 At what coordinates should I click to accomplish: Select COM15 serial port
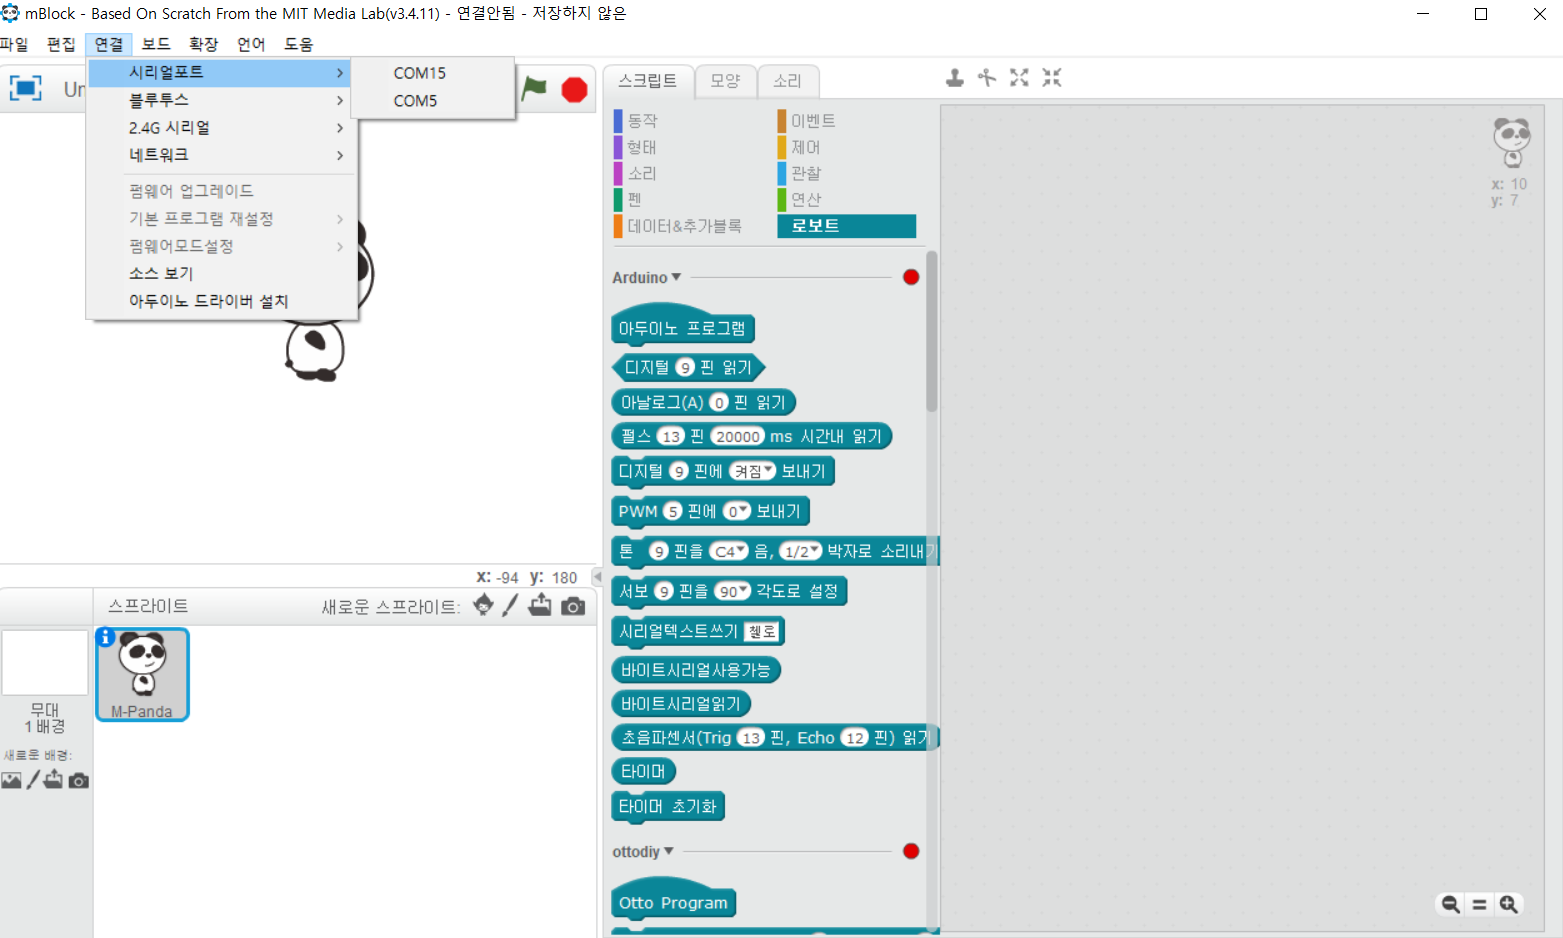click(x=420, y=73)
